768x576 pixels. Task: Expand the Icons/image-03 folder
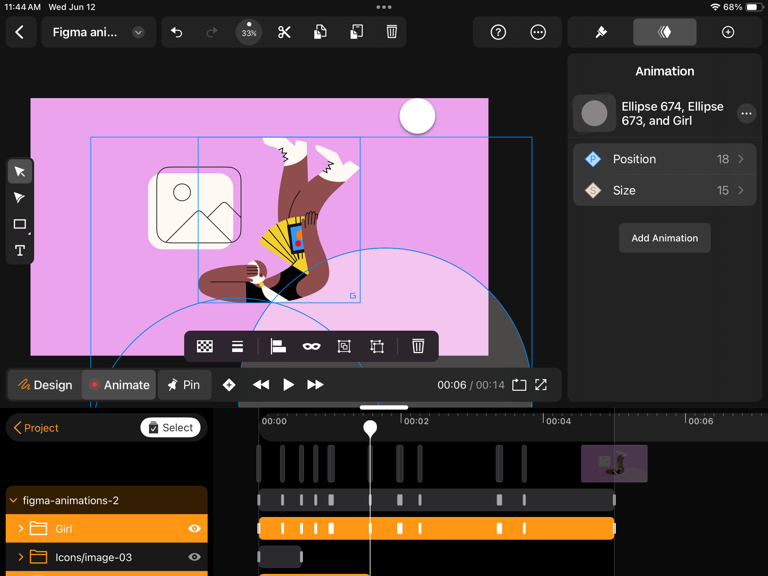pyautogui.click(x=21, y=557)
